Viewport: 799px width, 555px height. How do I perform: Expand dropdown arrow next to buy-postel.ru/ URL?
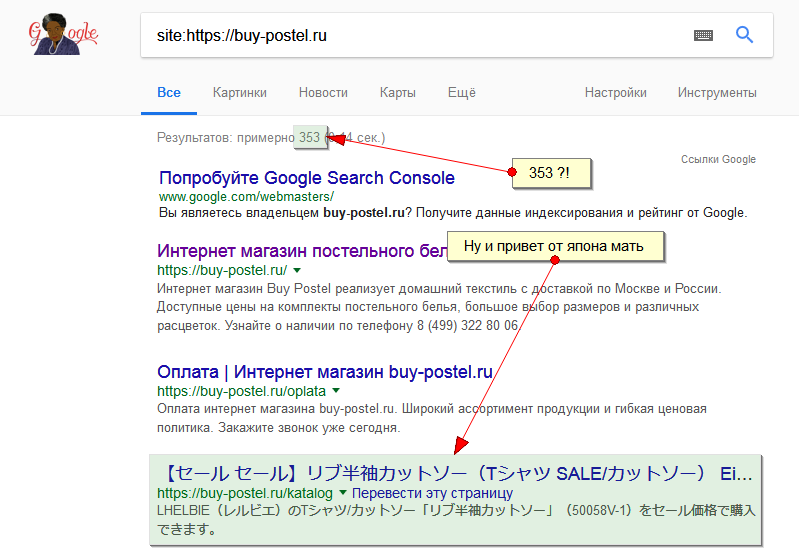297,270
